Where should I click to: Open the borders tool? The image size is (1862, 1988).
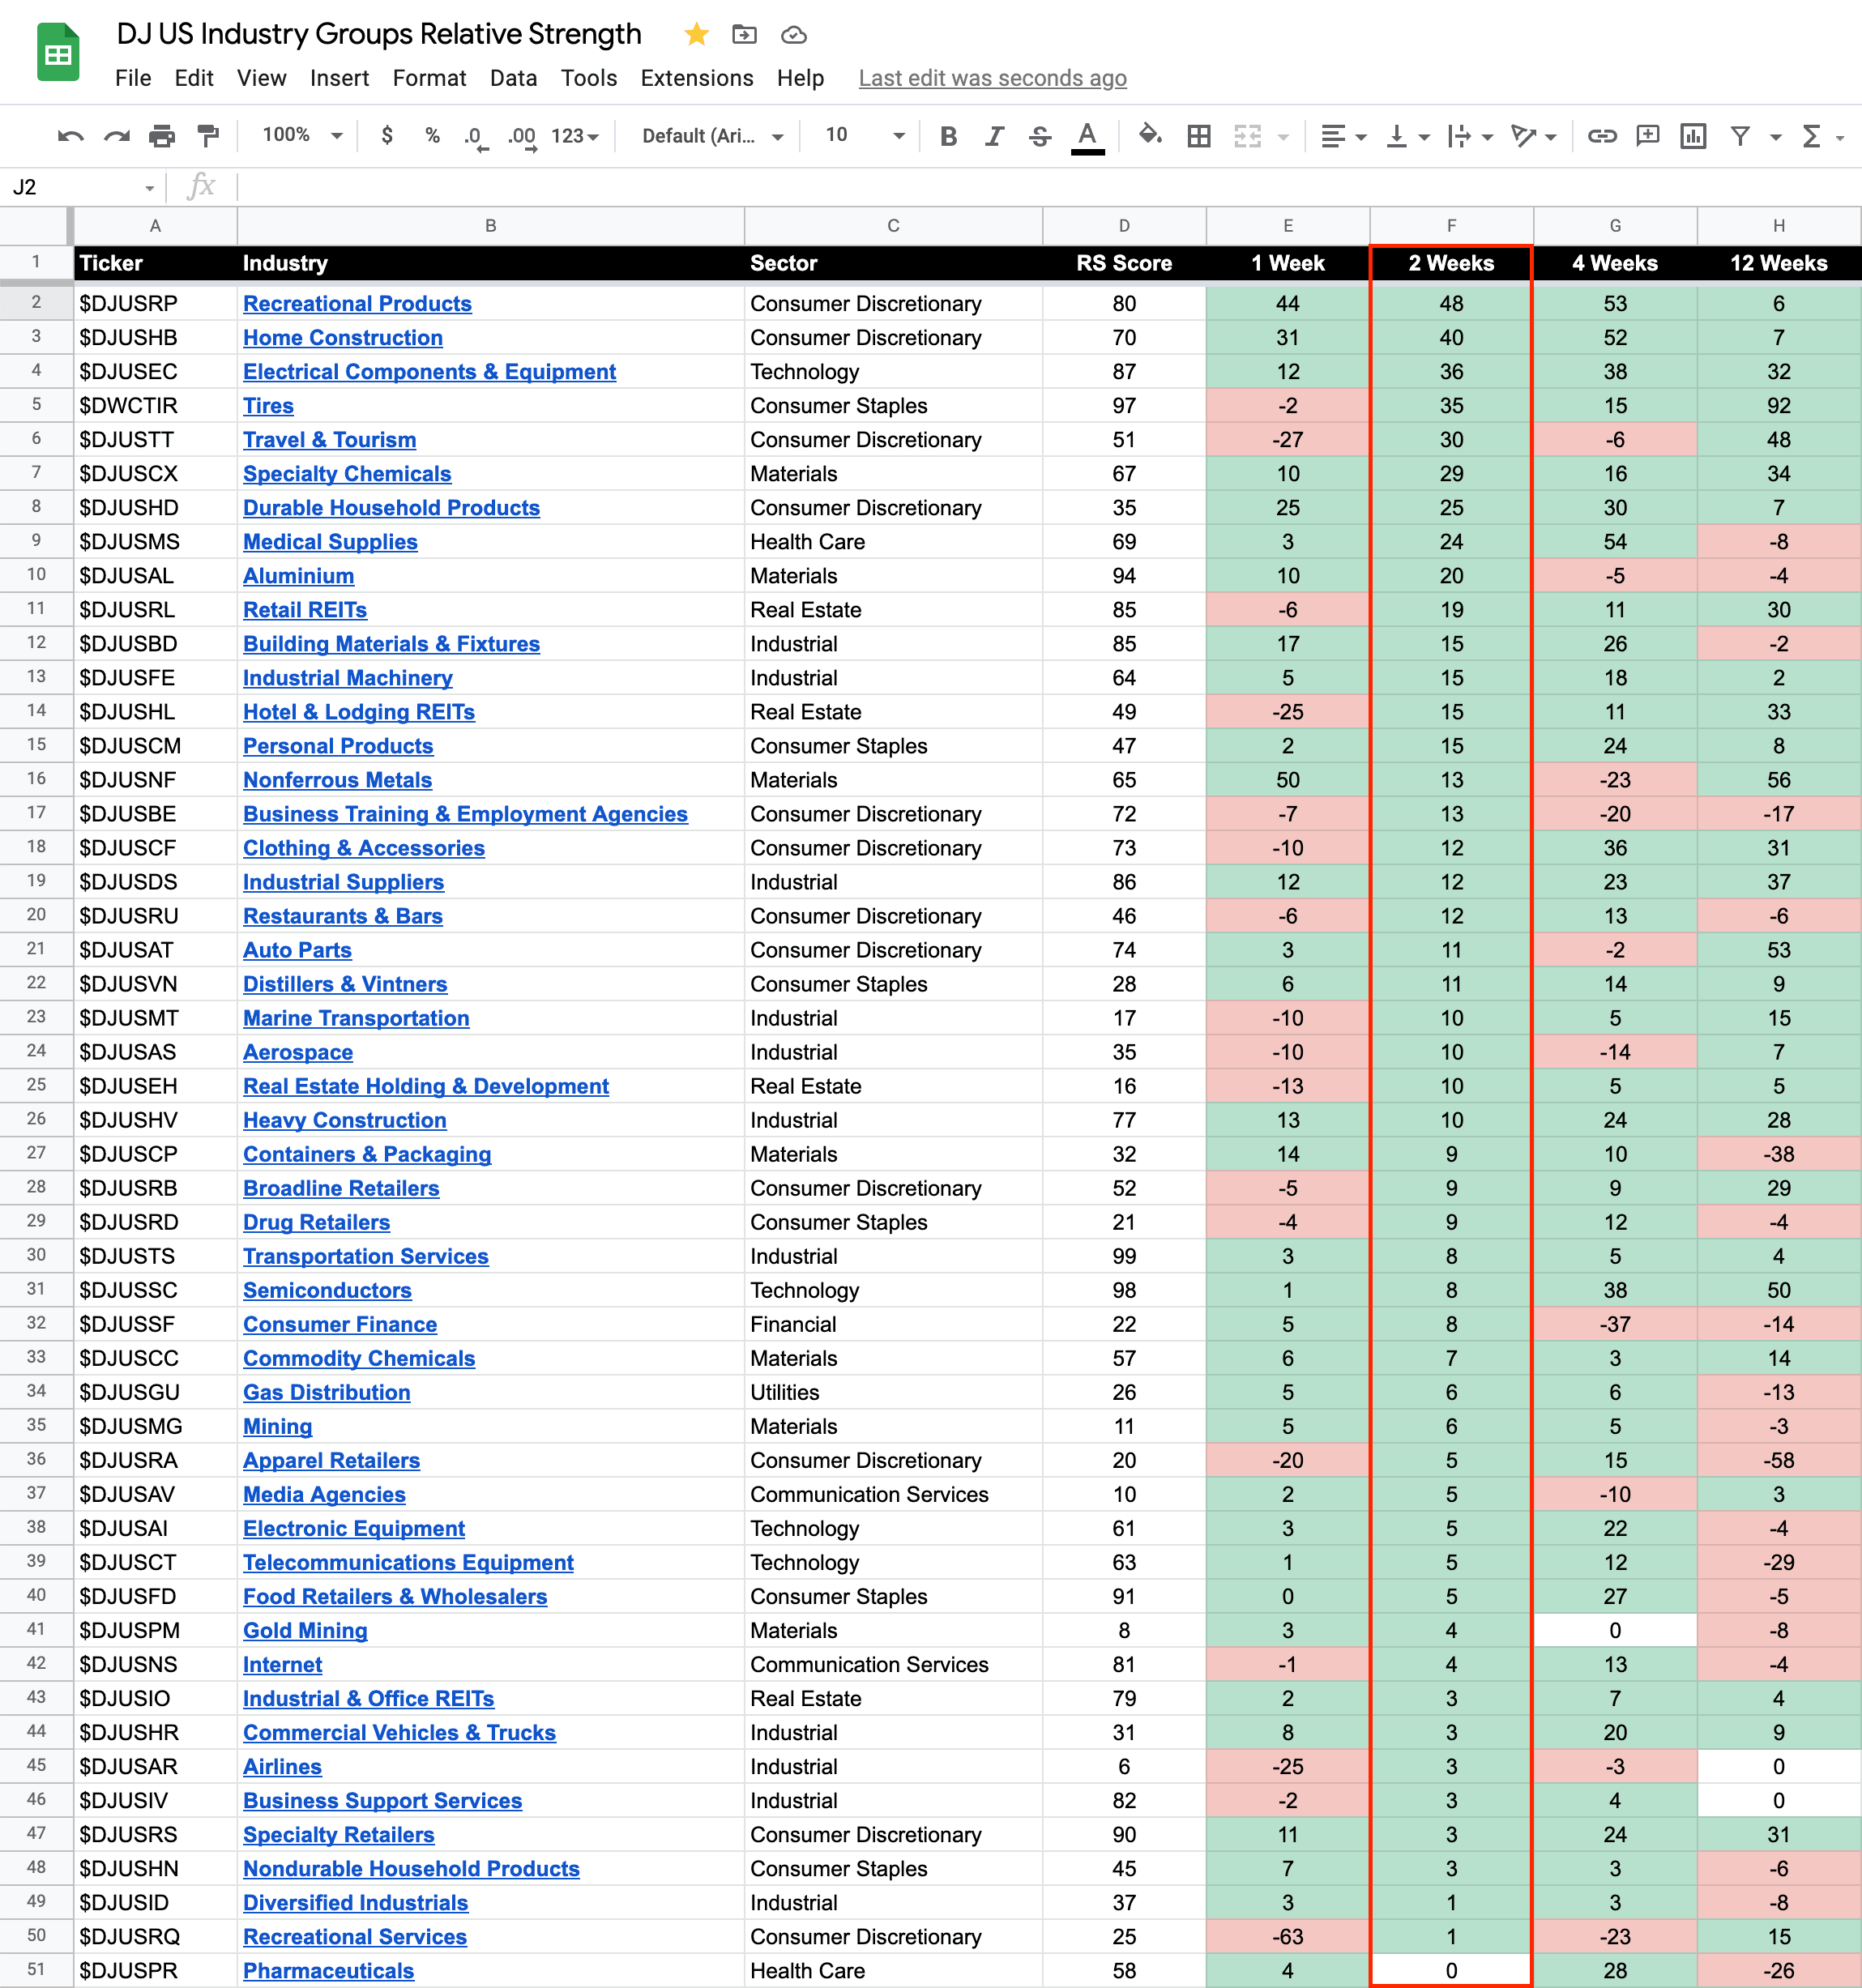click(1198, 136)
